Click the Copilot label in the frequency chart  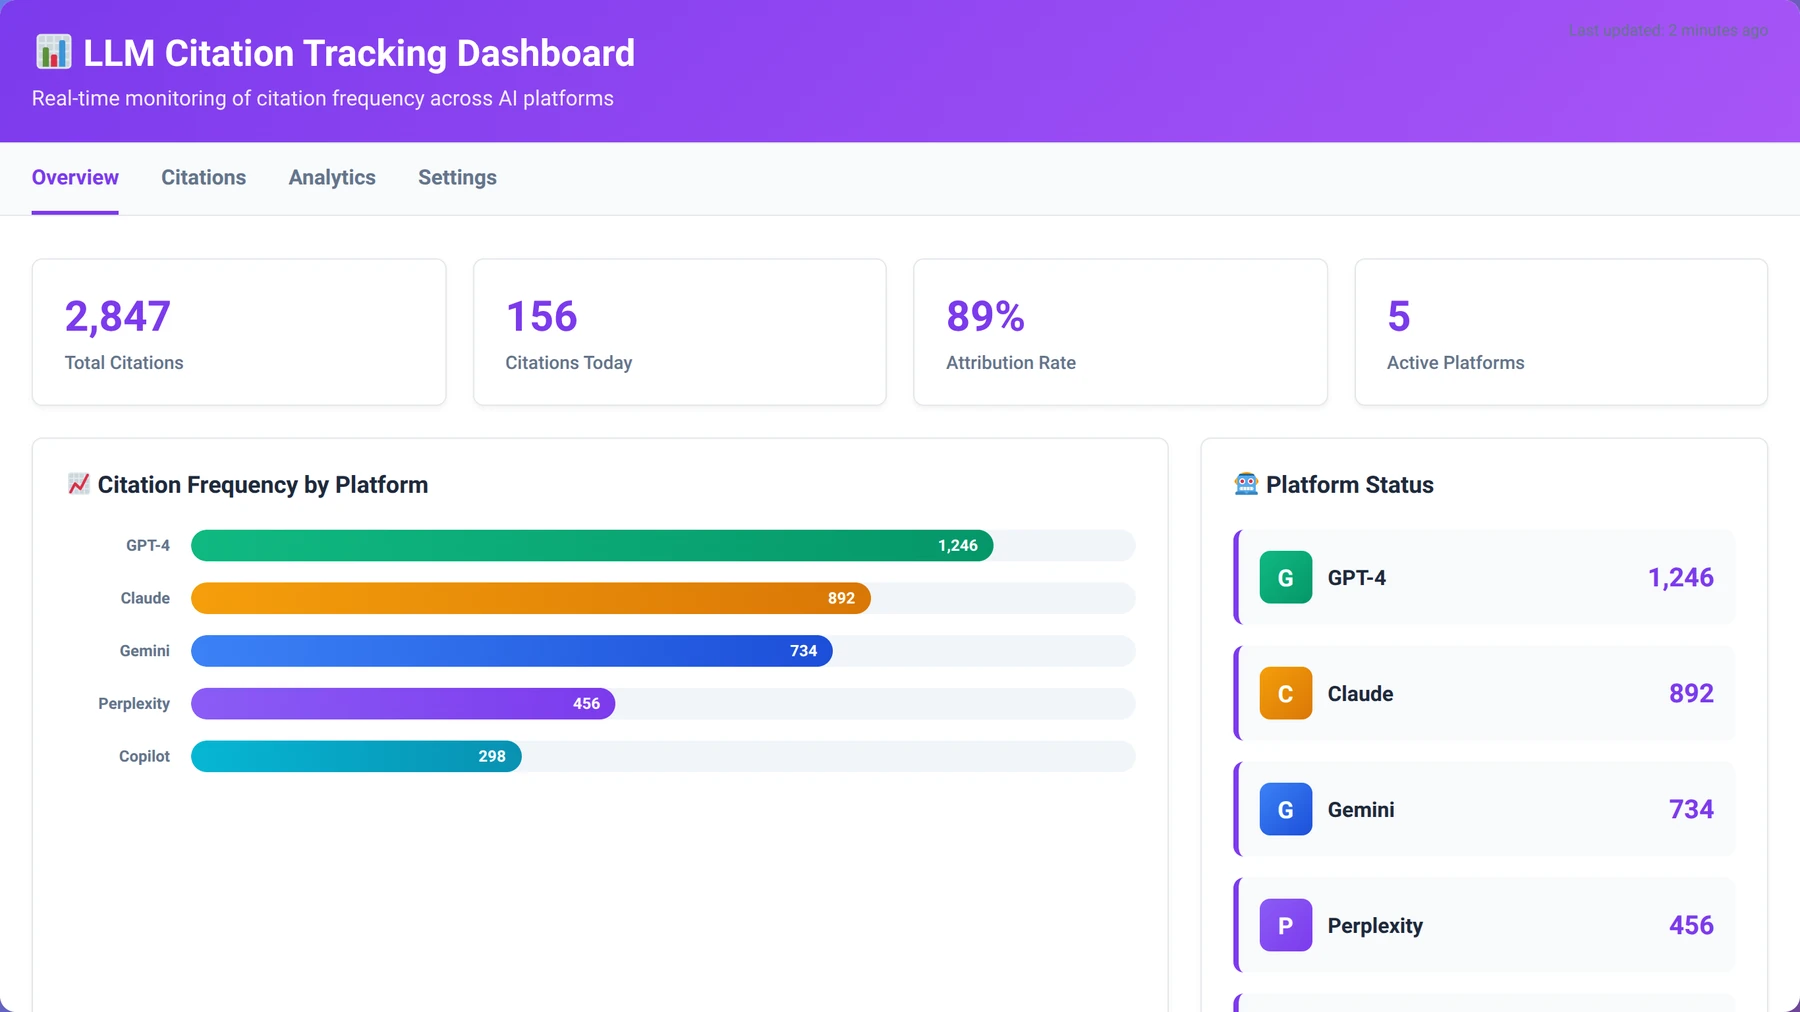(144, 756)
